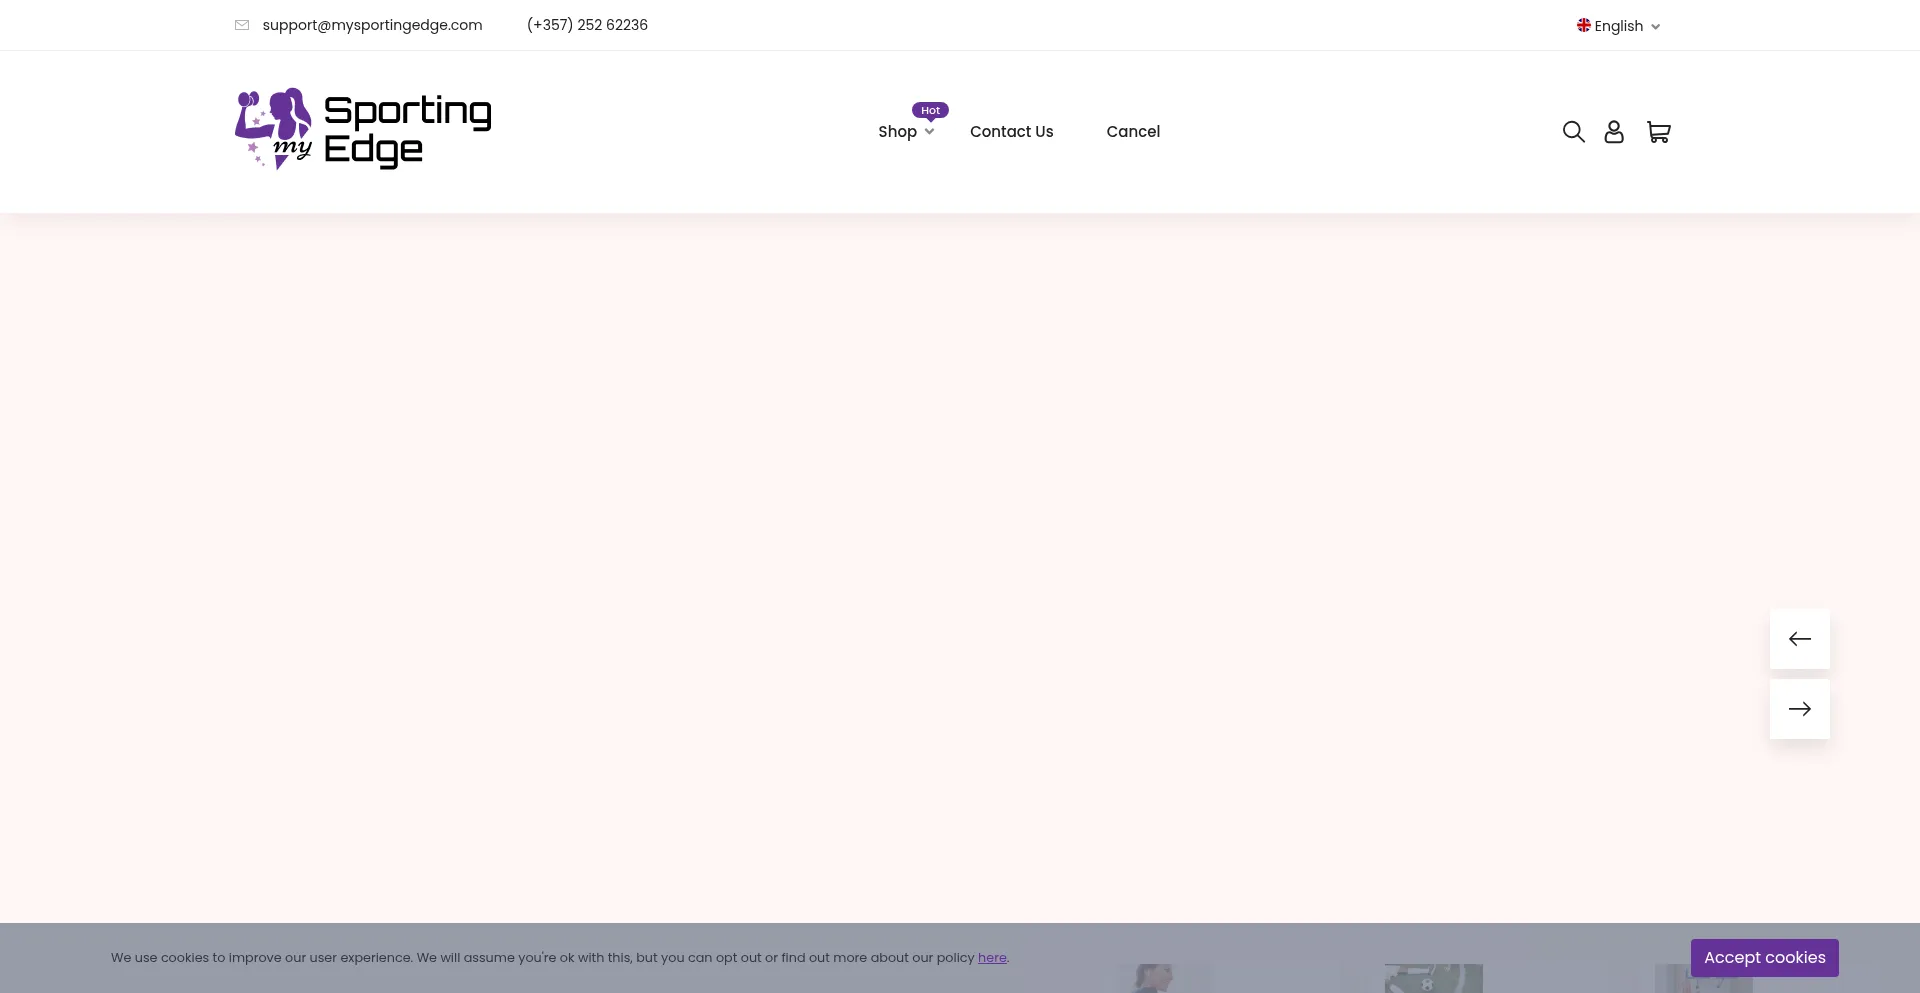Image resolution: width=1920 pixels, height=993 pixels.
Task: Click the email envelope icon
Action: (x=242, y=25)
